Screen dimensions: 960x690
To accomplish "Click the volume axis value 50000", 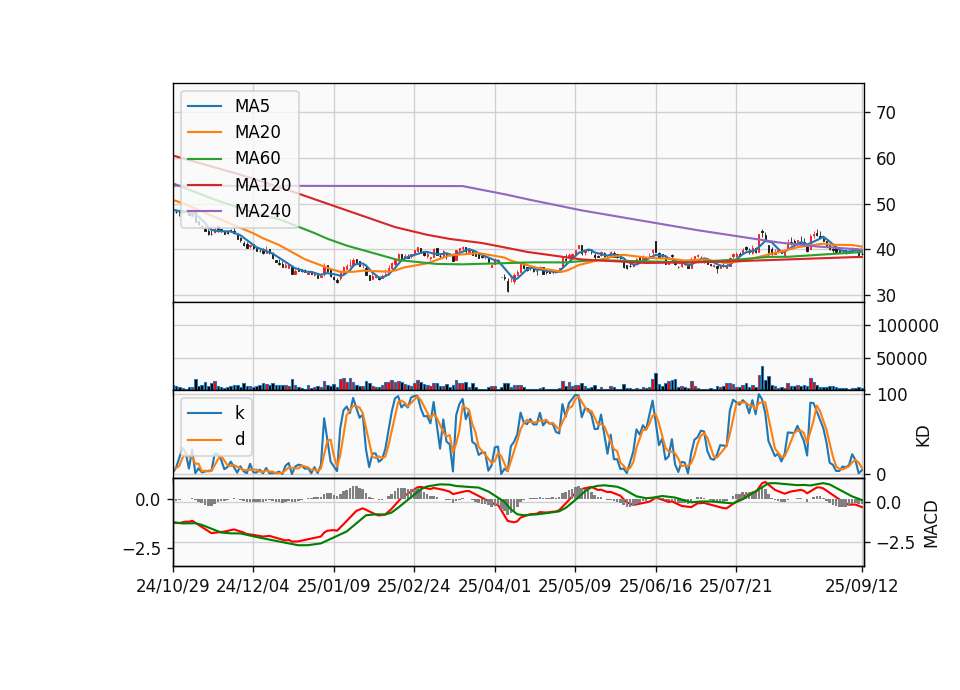I will (x=901, y=359).
